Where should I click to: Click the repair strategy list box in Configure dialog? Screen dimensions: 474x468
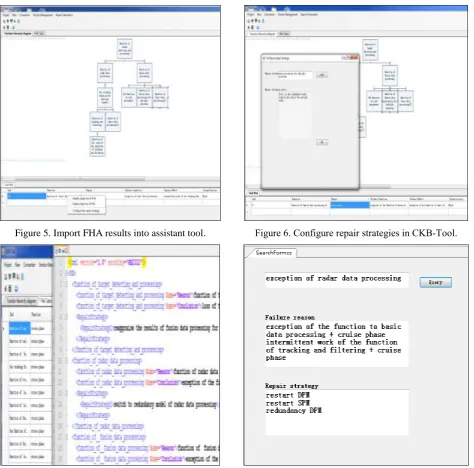294,115
